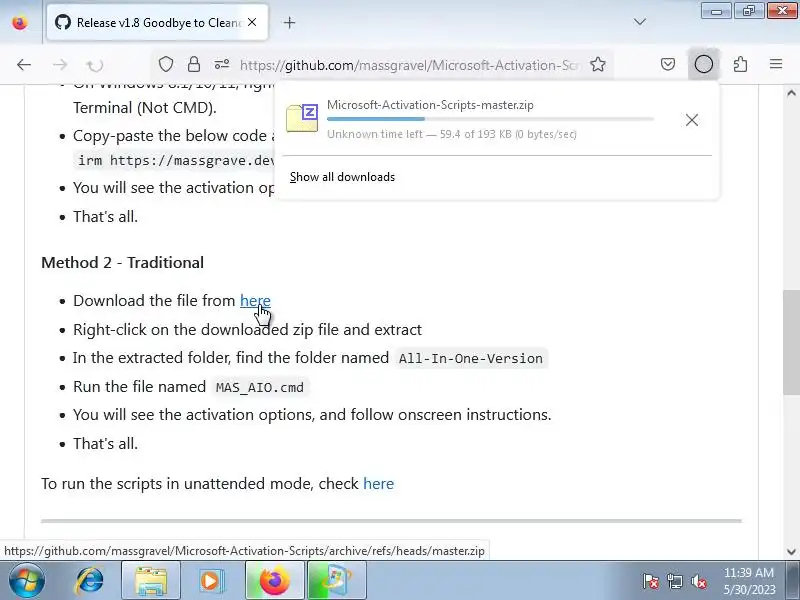Reload the current GitHub page
The width and height of the screenshot is (800, 600).
click(x=95, y=65)
